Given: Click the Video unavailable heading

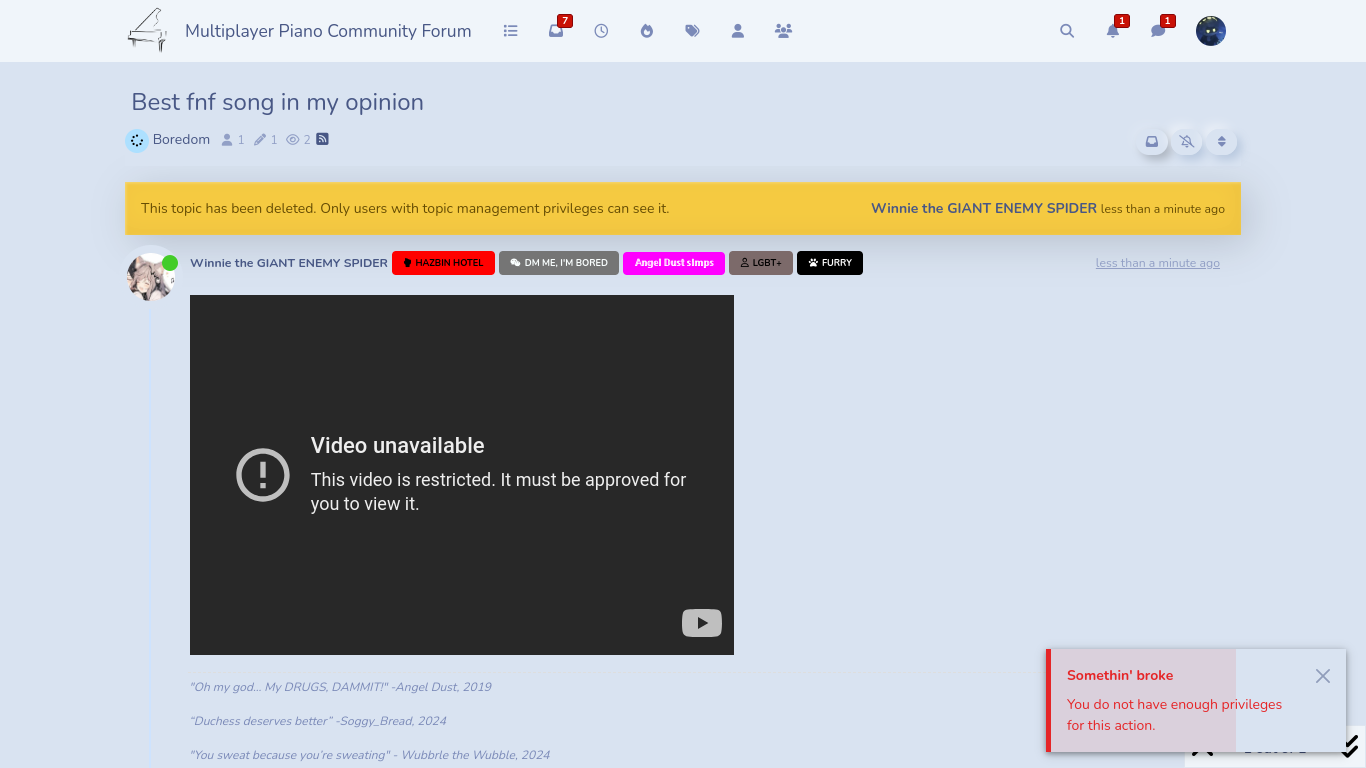Looking at the screenshot, I should [397, 446].
